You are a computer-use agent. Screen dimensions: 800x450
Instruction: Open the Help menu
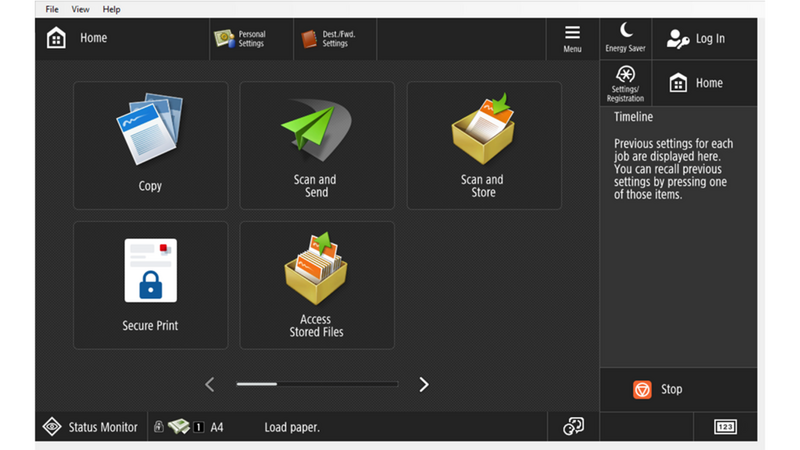coord(112,9)
